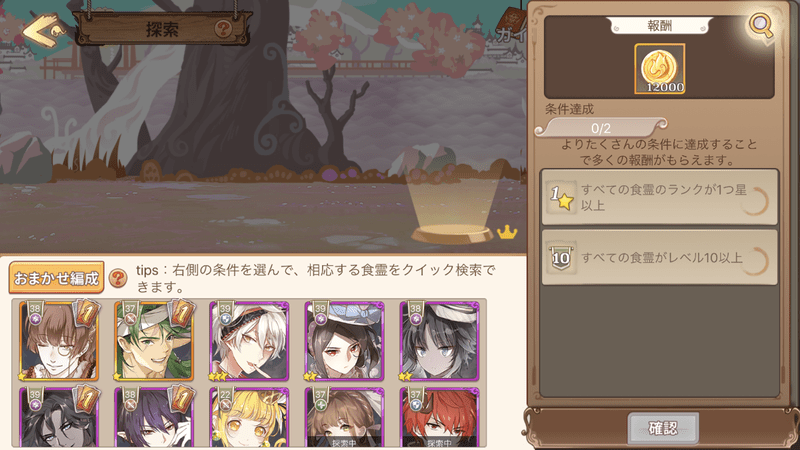Choose the green-haired elf character portrait
800x450 pixels.
(154, 341)
